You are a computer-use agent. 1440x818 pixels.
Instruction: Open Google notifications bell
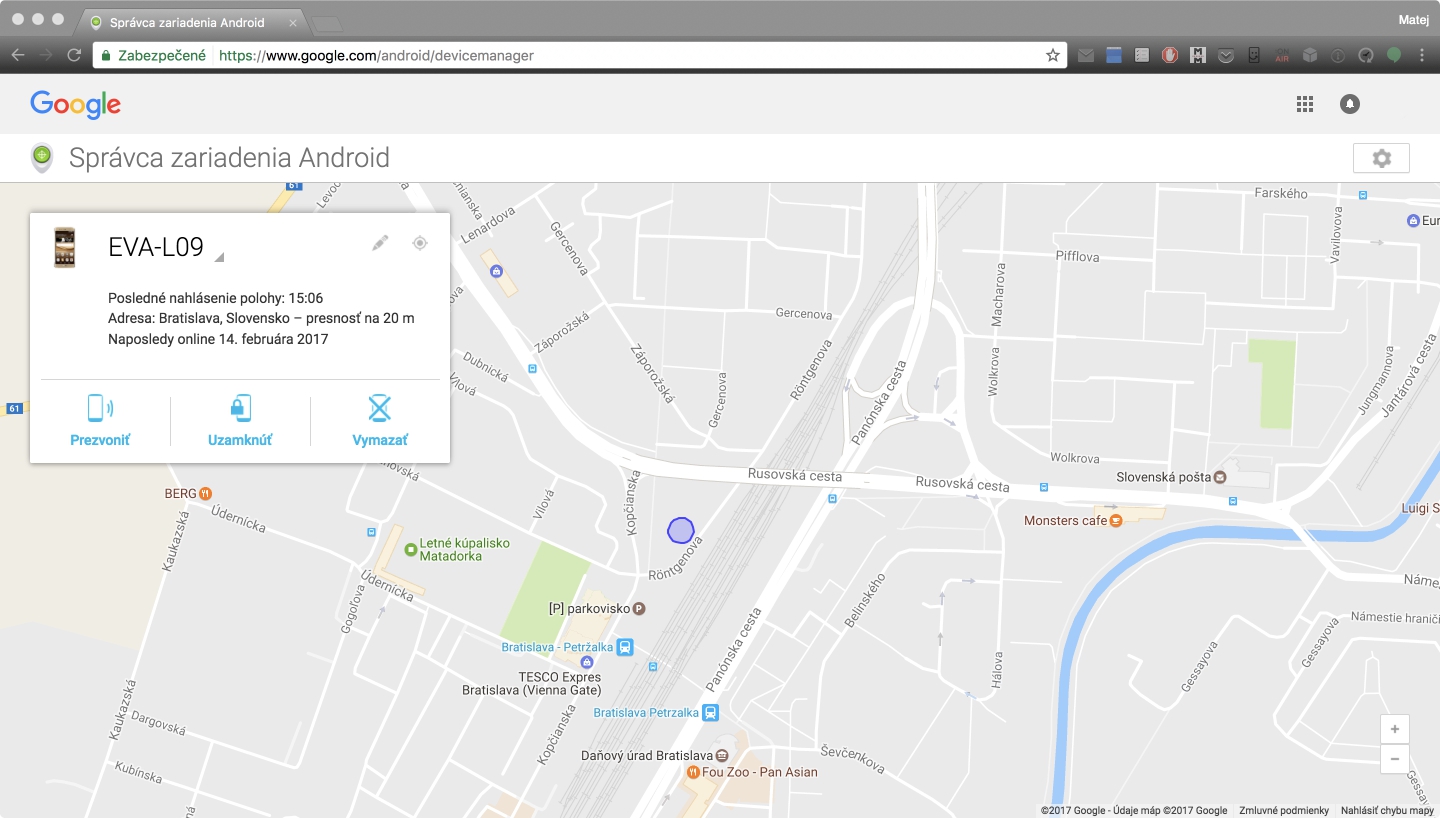(1350, 104)
